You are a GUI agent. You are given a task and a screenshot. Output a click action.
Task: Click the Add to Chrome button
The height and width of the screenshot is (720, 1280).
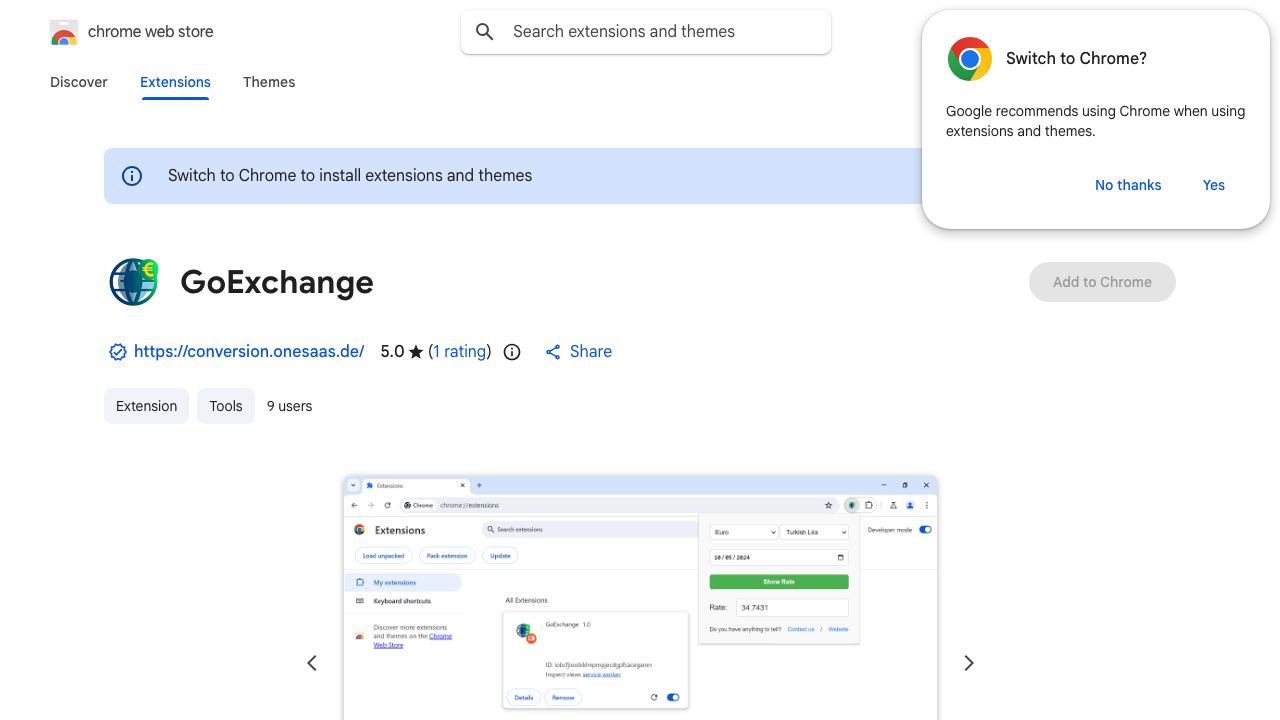coord(1102,282)
